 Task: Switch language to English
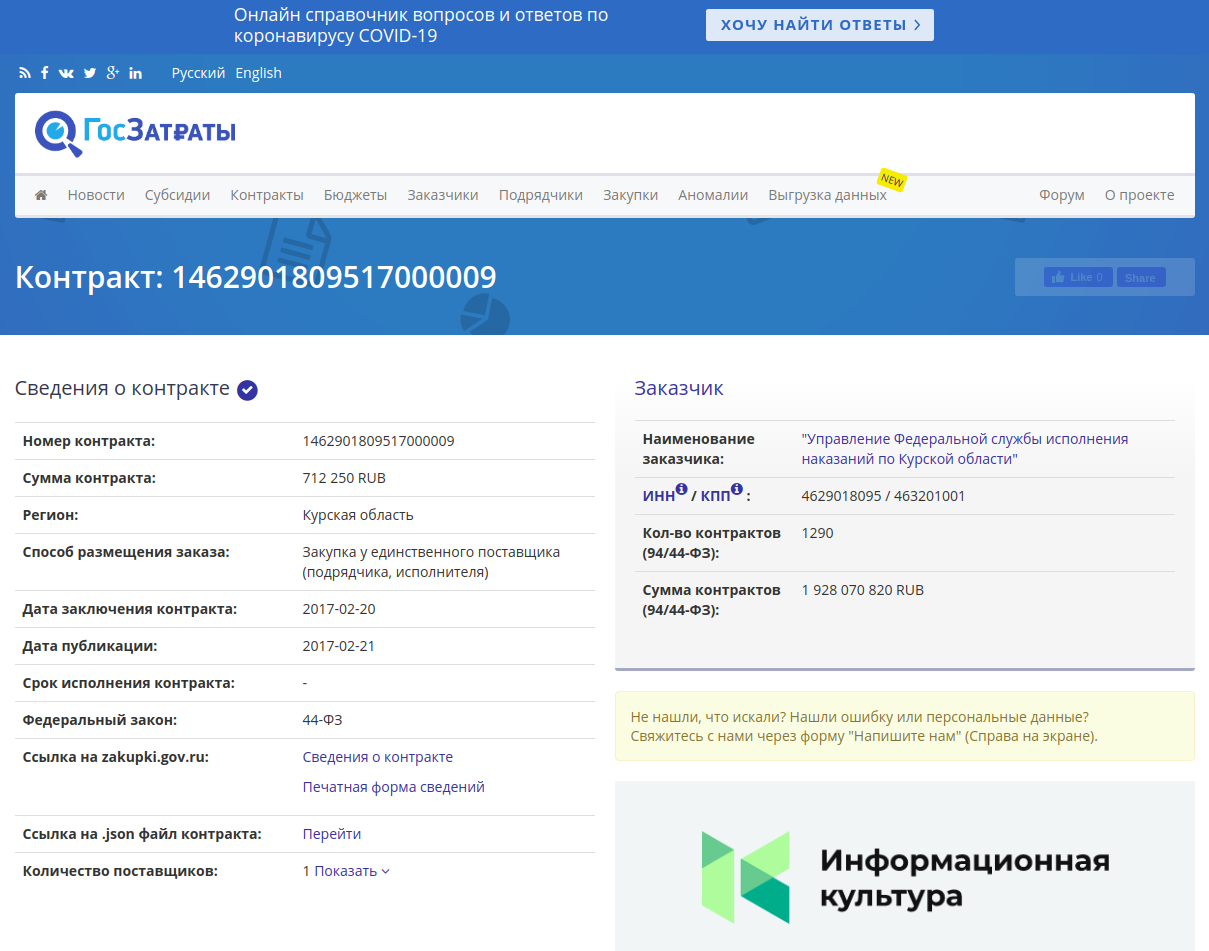[258, 73]
